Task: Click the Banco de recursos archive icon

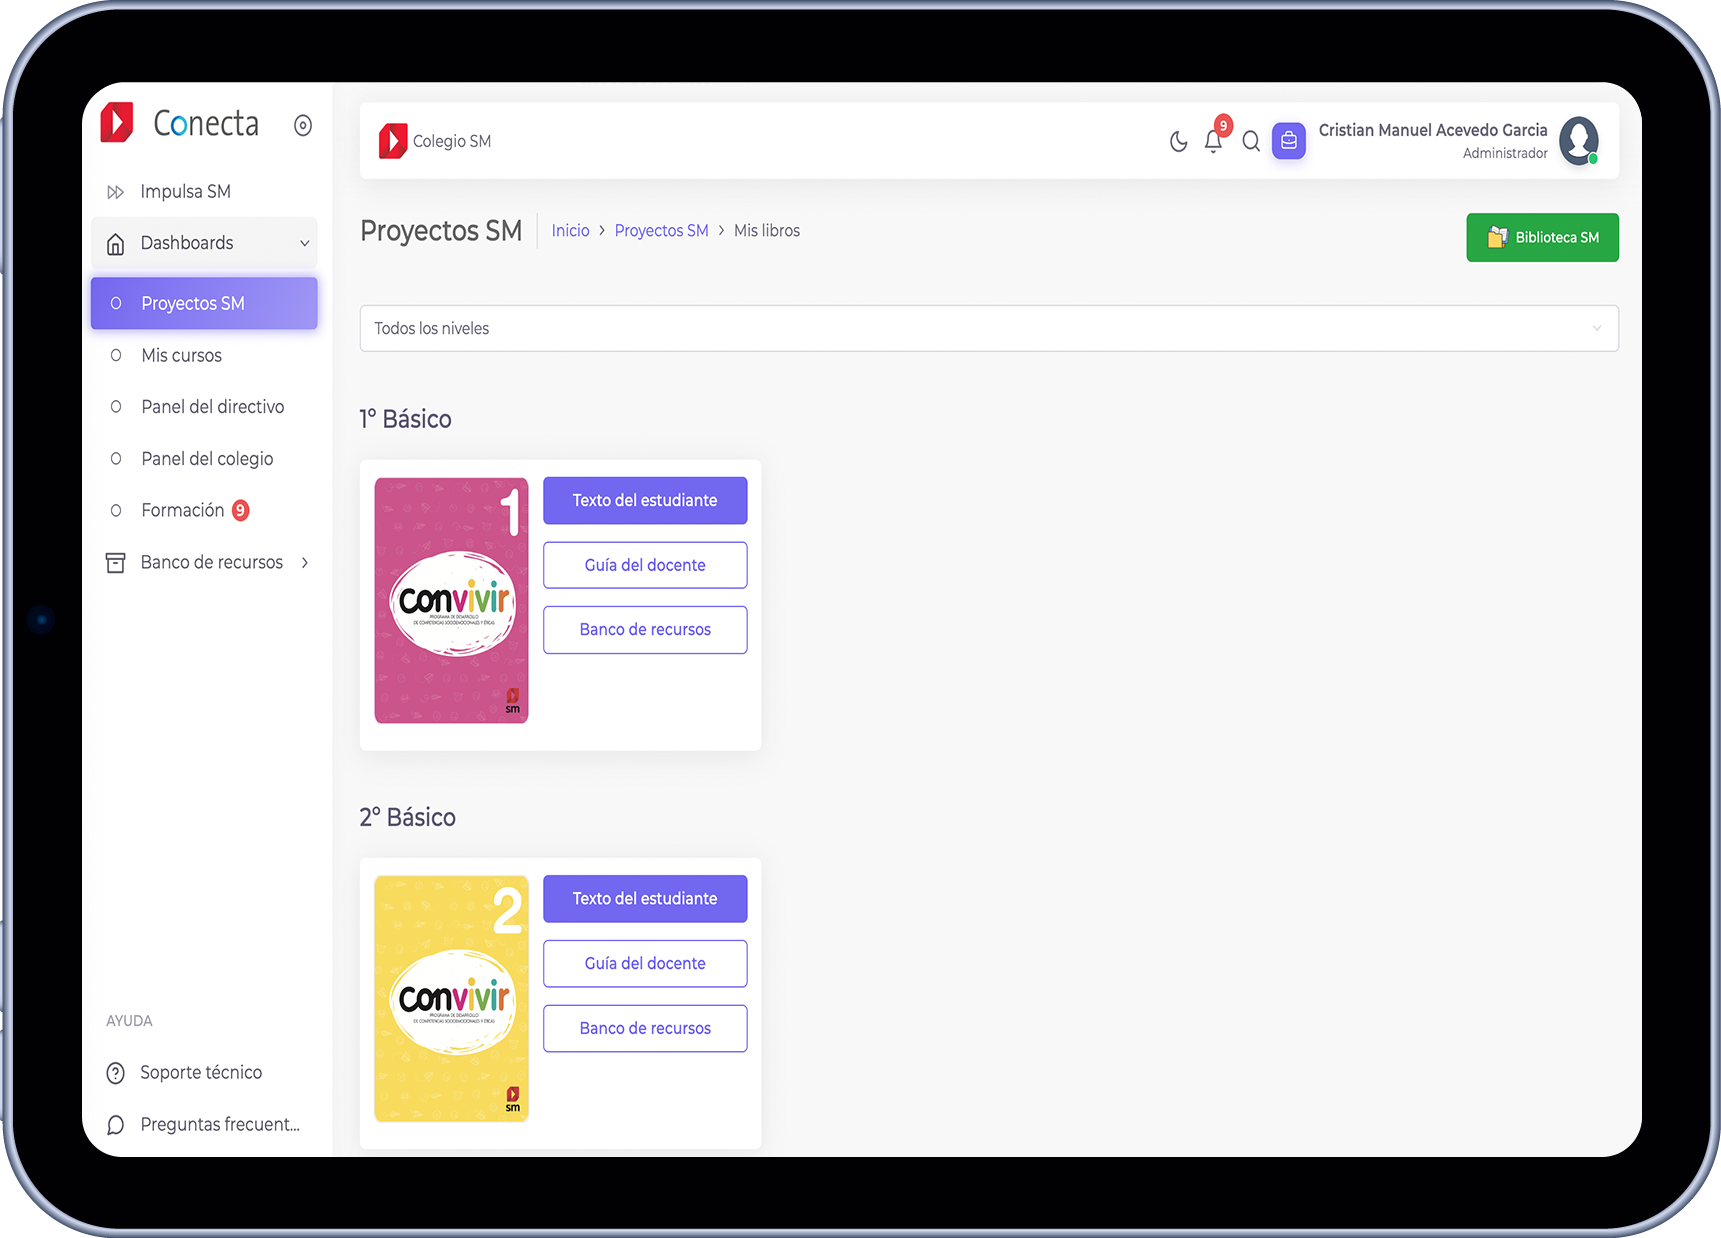Action: click(x=116, y=563)
